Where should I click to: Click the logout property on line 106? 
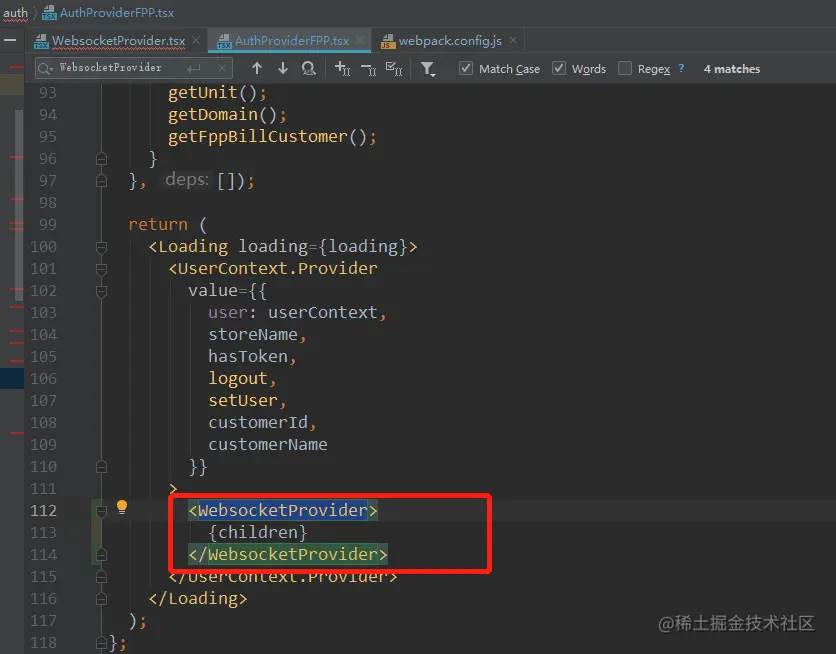point(238,378)
